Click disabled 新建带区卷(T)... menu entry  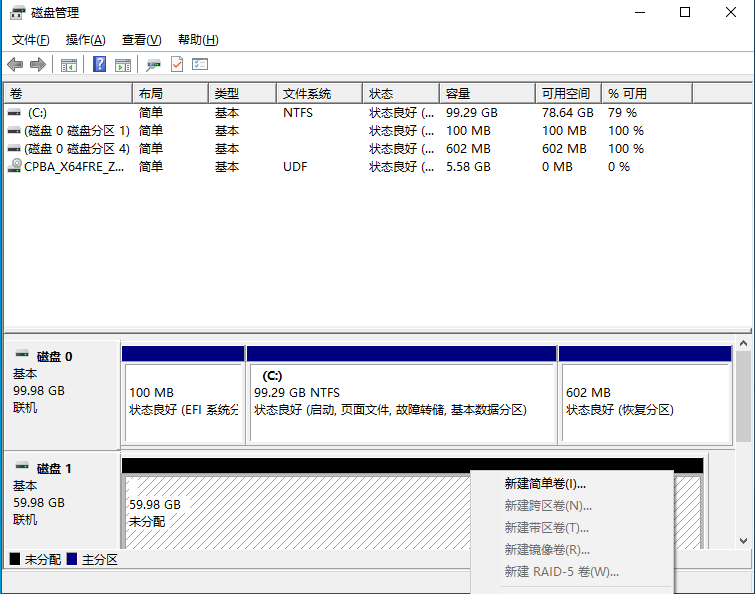click(x=572, y=528)
